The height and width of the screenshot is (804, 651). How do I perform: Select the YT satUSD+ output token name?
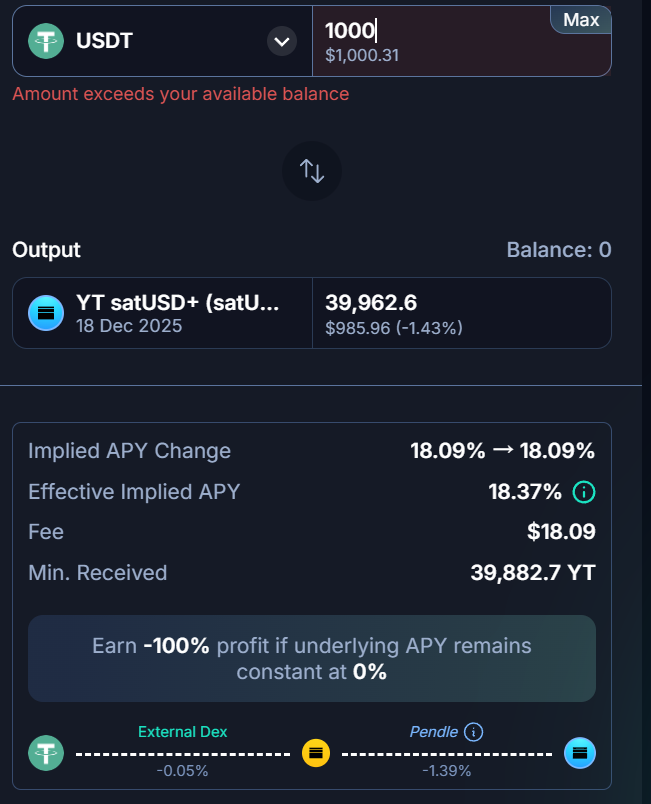coord(178,302)
